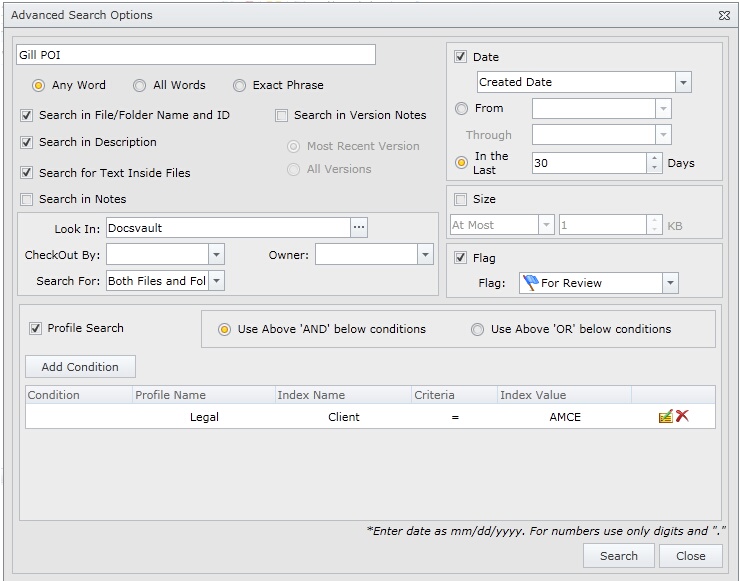Open the Owner dropdown list
Image resolution: width=739 pixels, height=581 pixels.
click(x=425, y=256)
